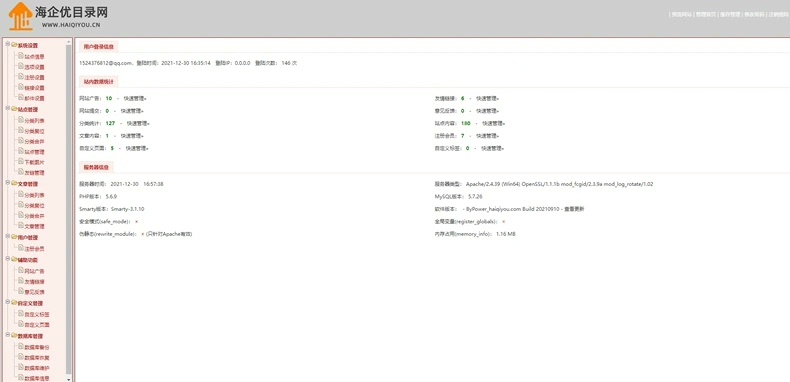This screenshot has height=382, width=790.
Task: Open the 文章管理 sub-item link
Action: click(34, 226)
